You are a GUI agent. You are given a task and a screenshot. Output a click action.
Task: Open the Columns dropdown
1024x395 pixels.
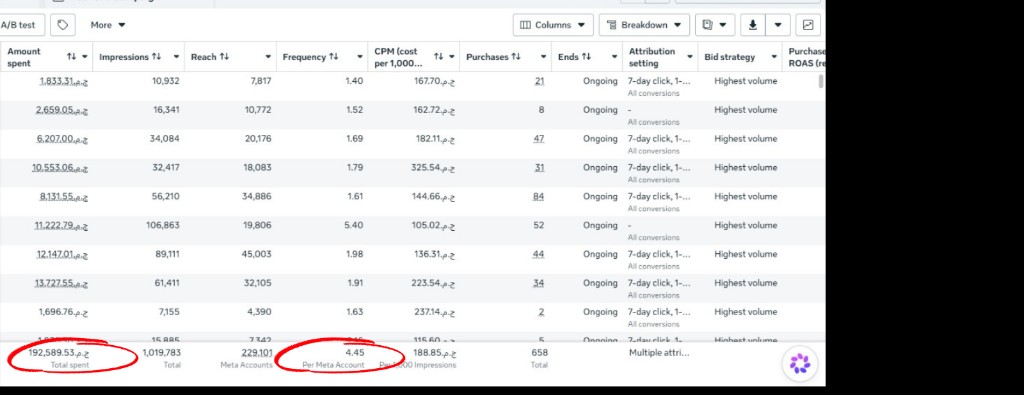[x=553, y=25]
